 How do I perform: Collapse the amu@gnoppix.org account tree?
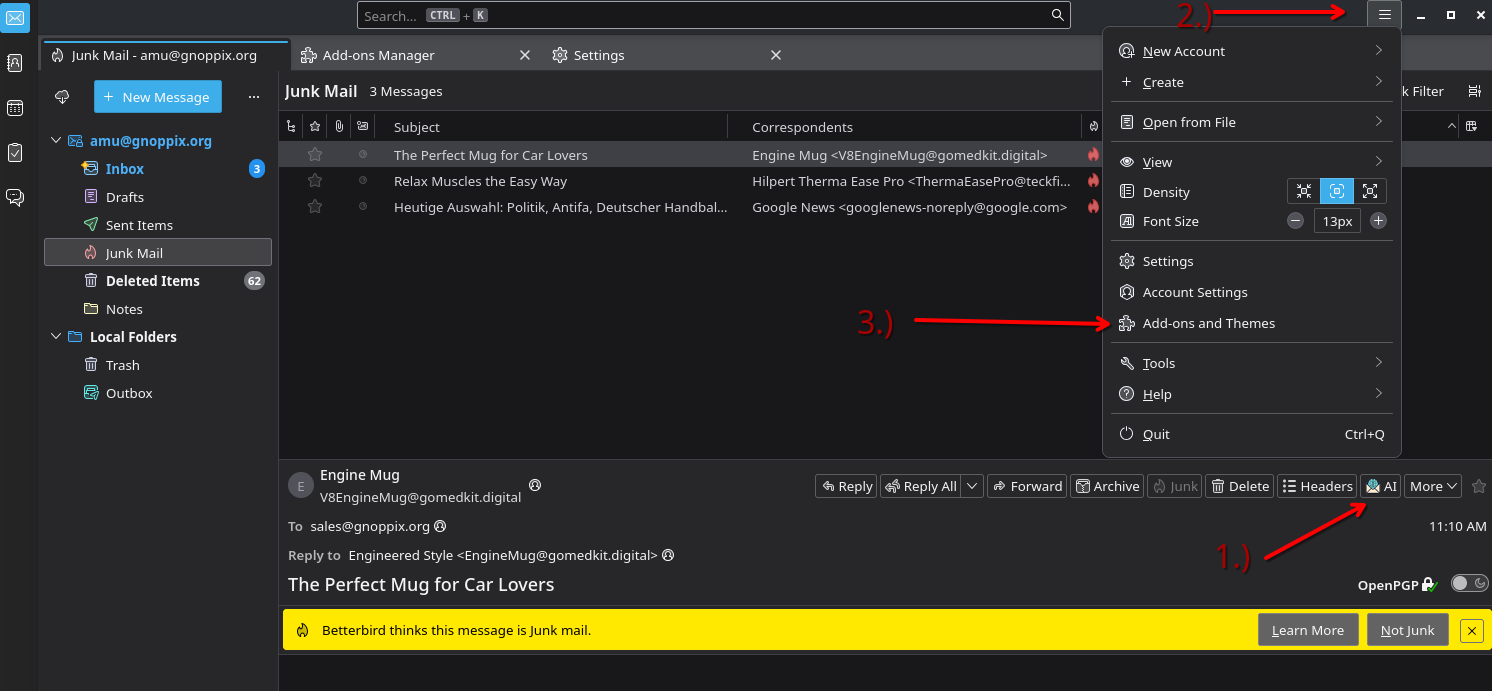56,141
